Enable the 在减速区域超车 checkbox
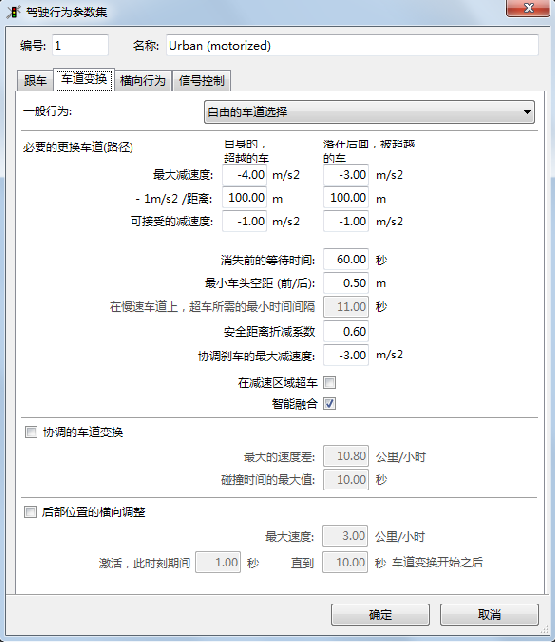The height and width of the screenshot is (642, 555). click(x=329, y=383)
